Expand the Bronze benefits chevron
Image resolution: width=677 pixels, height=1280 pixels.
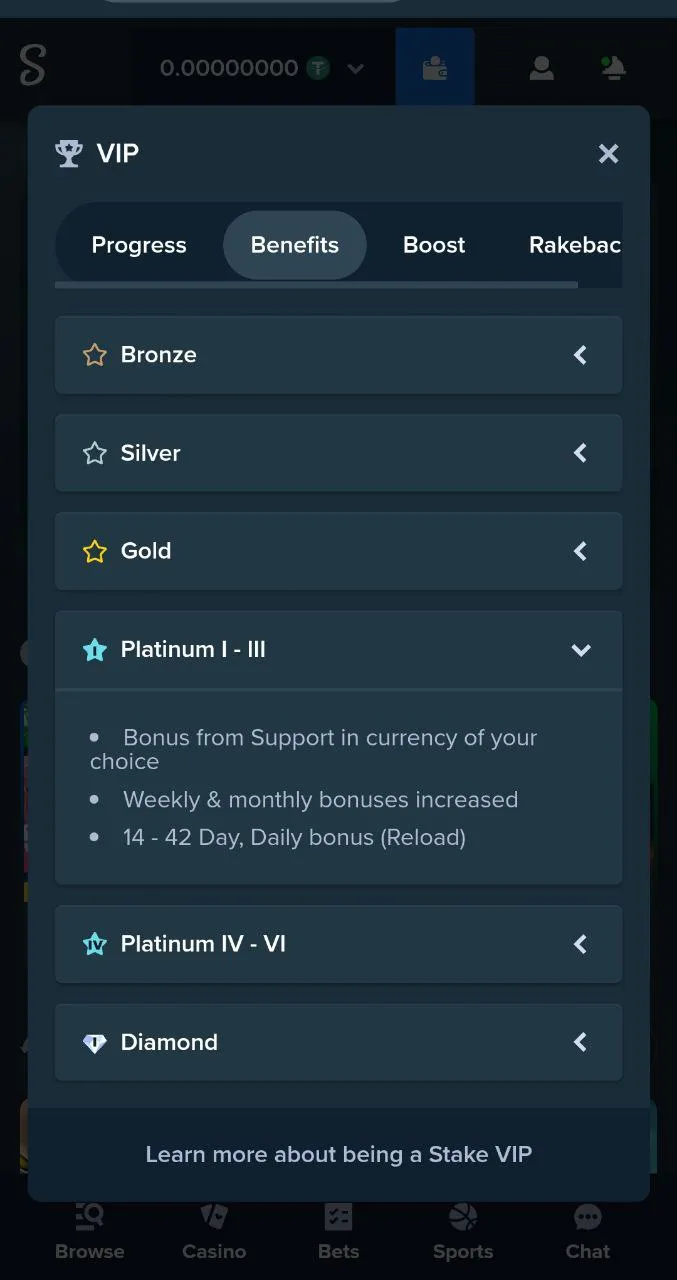pyautogui.click(x=580, y=355)
